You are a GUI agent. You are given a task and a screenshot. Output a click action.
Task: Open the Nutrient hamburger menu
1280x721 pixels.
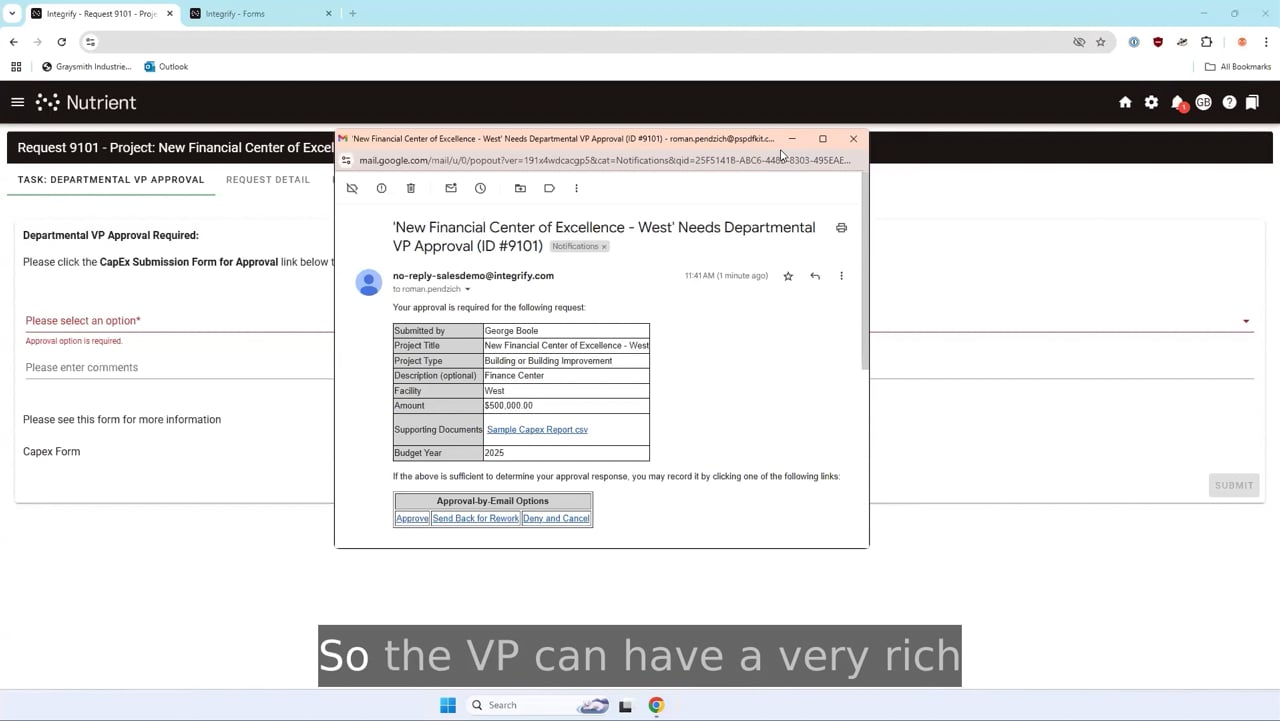(x=17, y=102)
